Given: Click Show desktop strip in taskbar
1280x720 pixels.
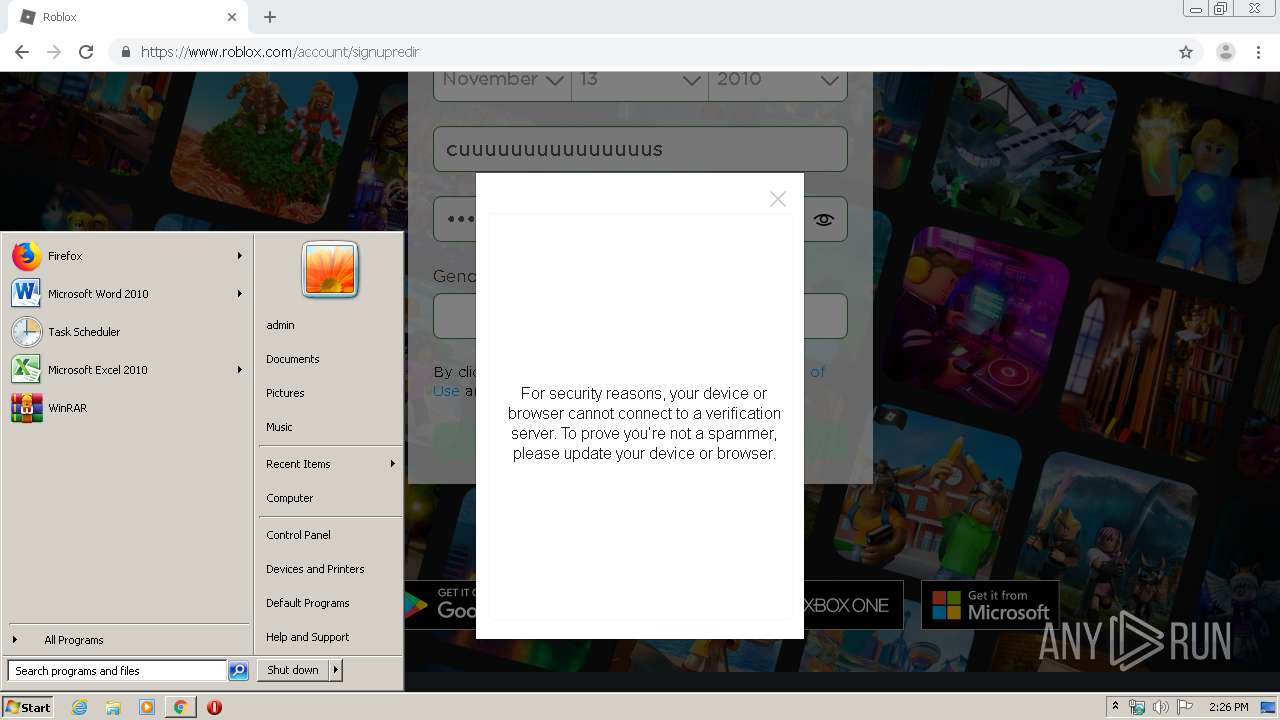Looking at the screenshot, I should [x=1269, y=707].
